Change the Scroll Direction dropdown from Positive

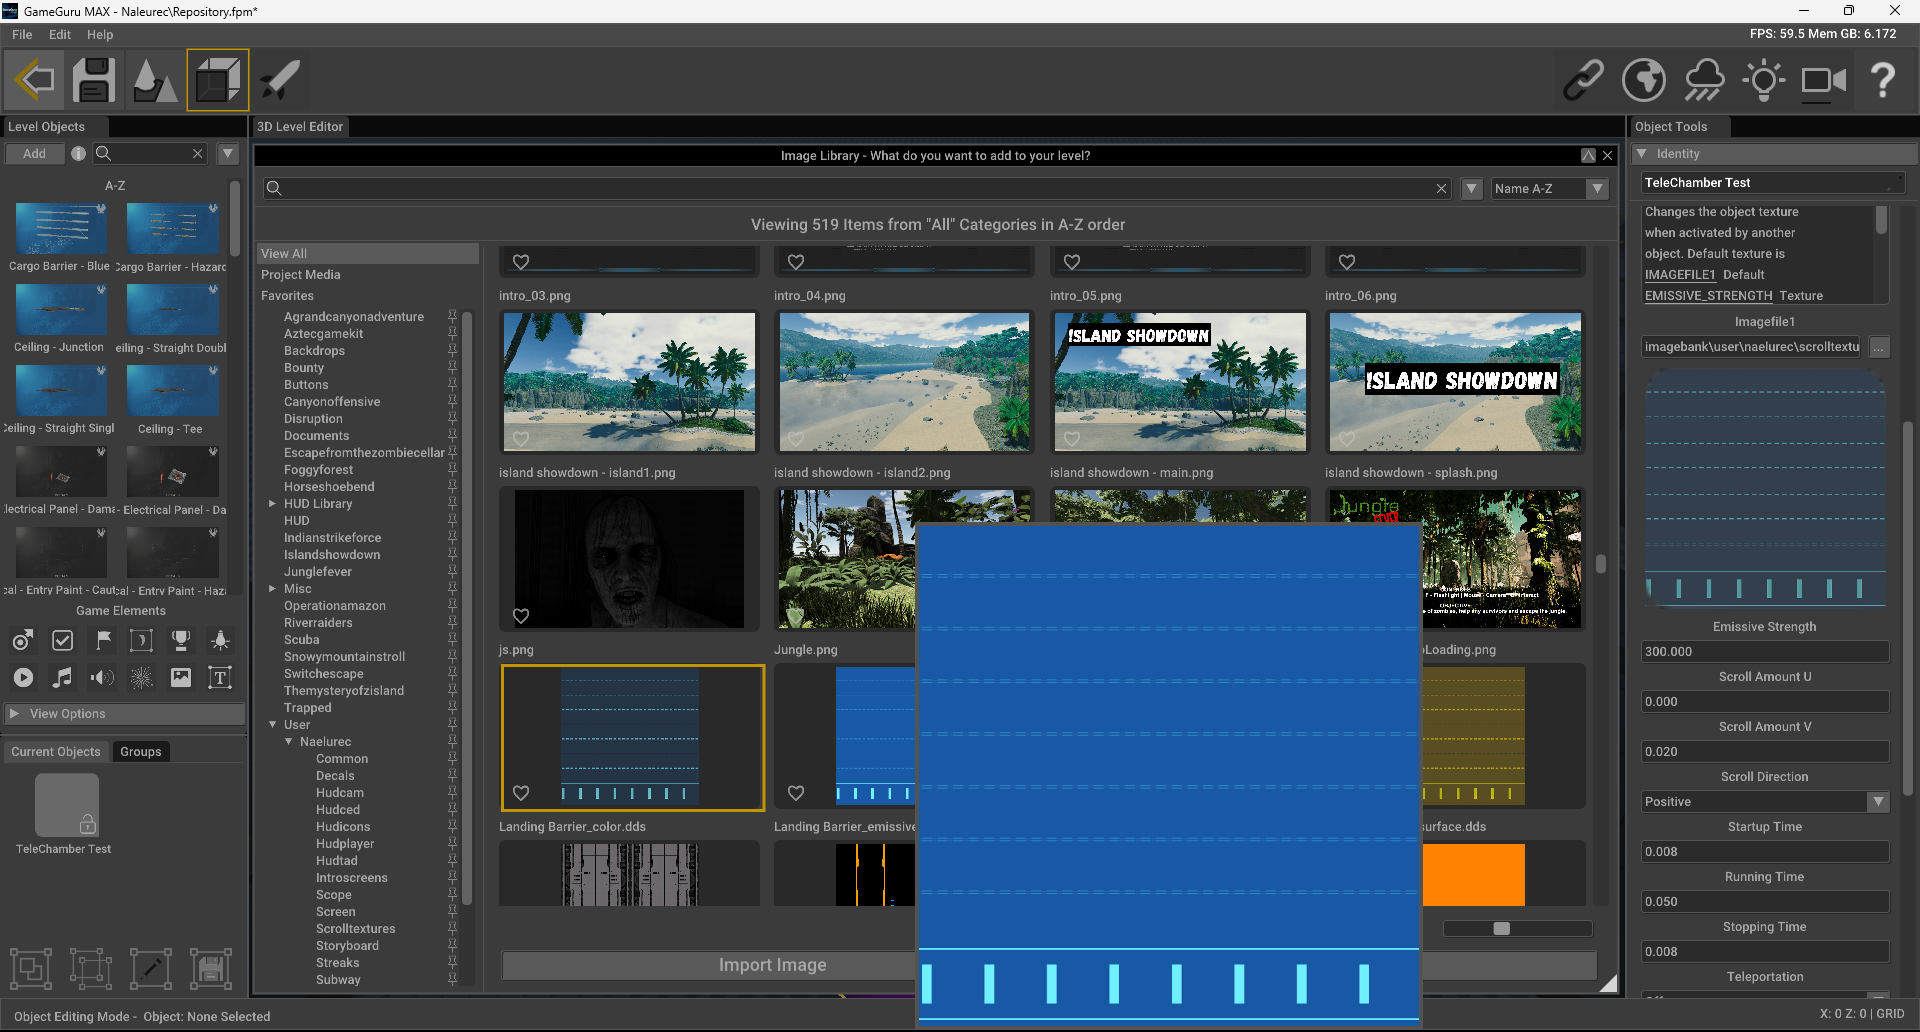click(1878, 801)
